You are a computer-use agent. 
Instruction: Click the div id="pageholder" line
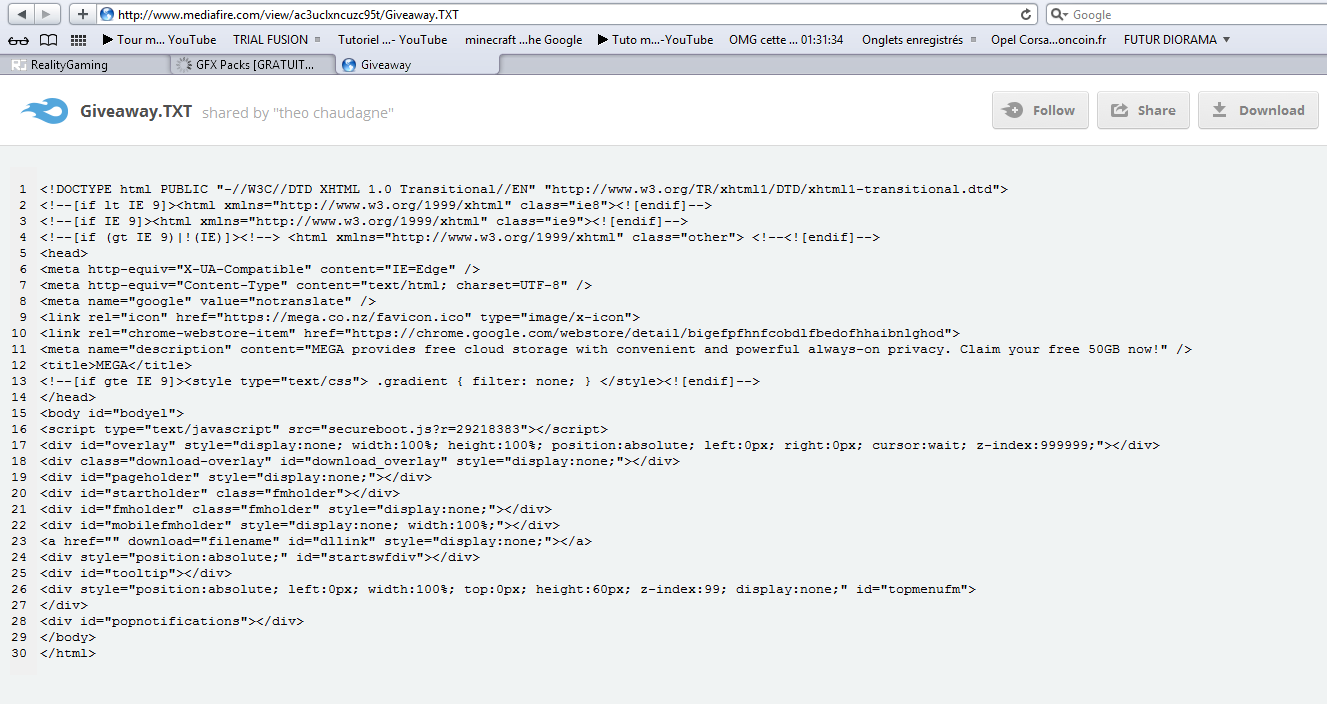coord(236,477)
